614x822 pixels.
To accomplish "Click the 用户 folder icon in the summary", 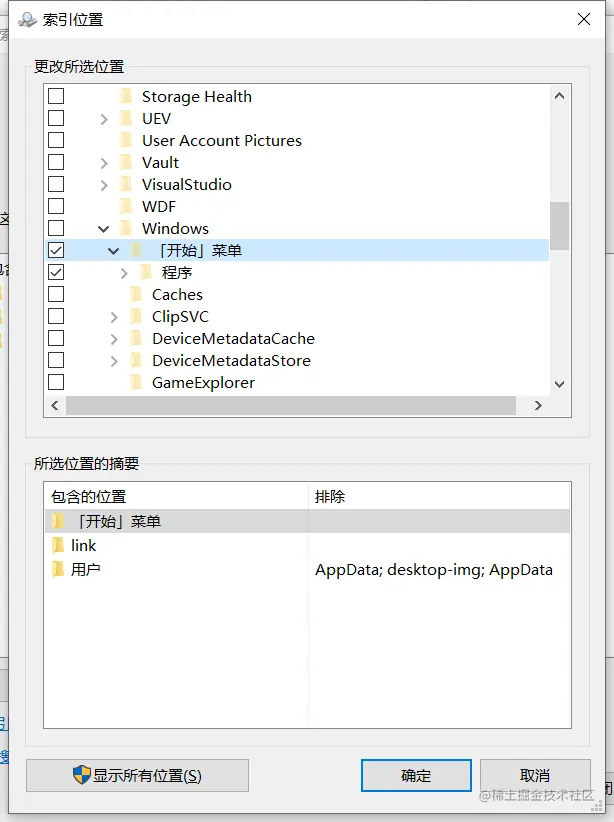I will [x=58, y=570].
